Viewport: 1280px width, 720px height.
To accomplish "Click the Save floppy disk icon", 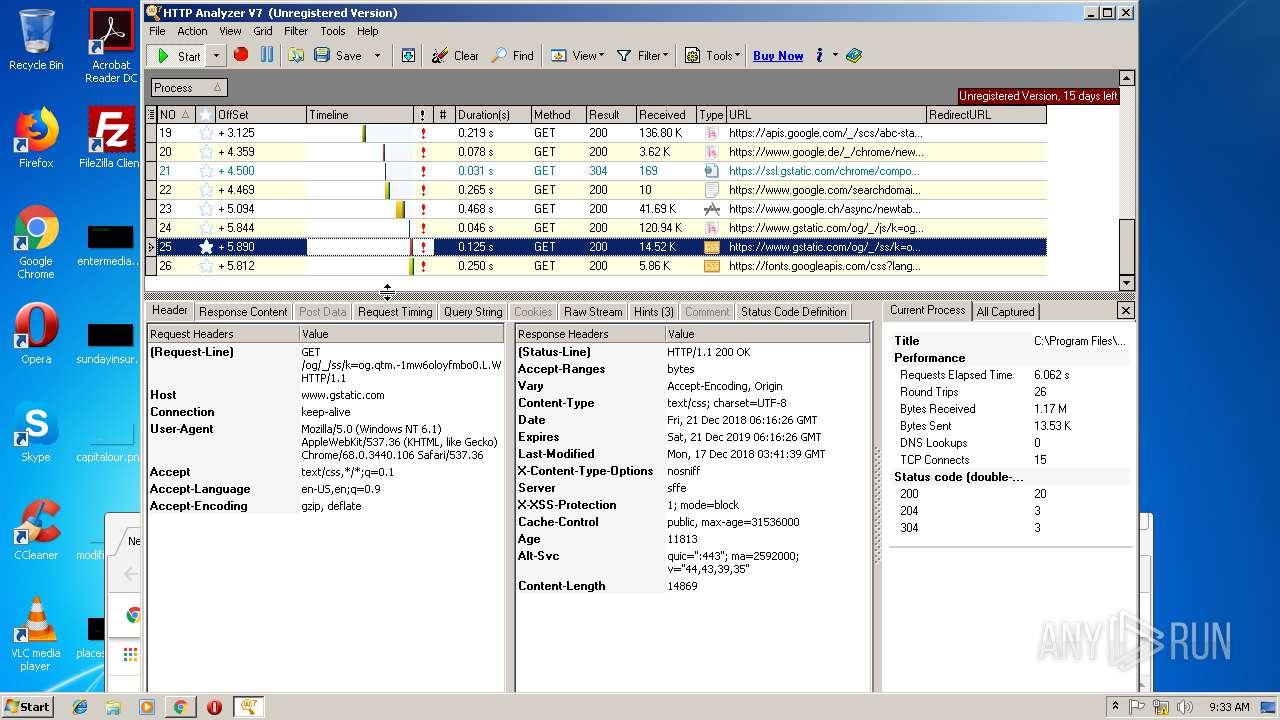I will coord(322,55).
